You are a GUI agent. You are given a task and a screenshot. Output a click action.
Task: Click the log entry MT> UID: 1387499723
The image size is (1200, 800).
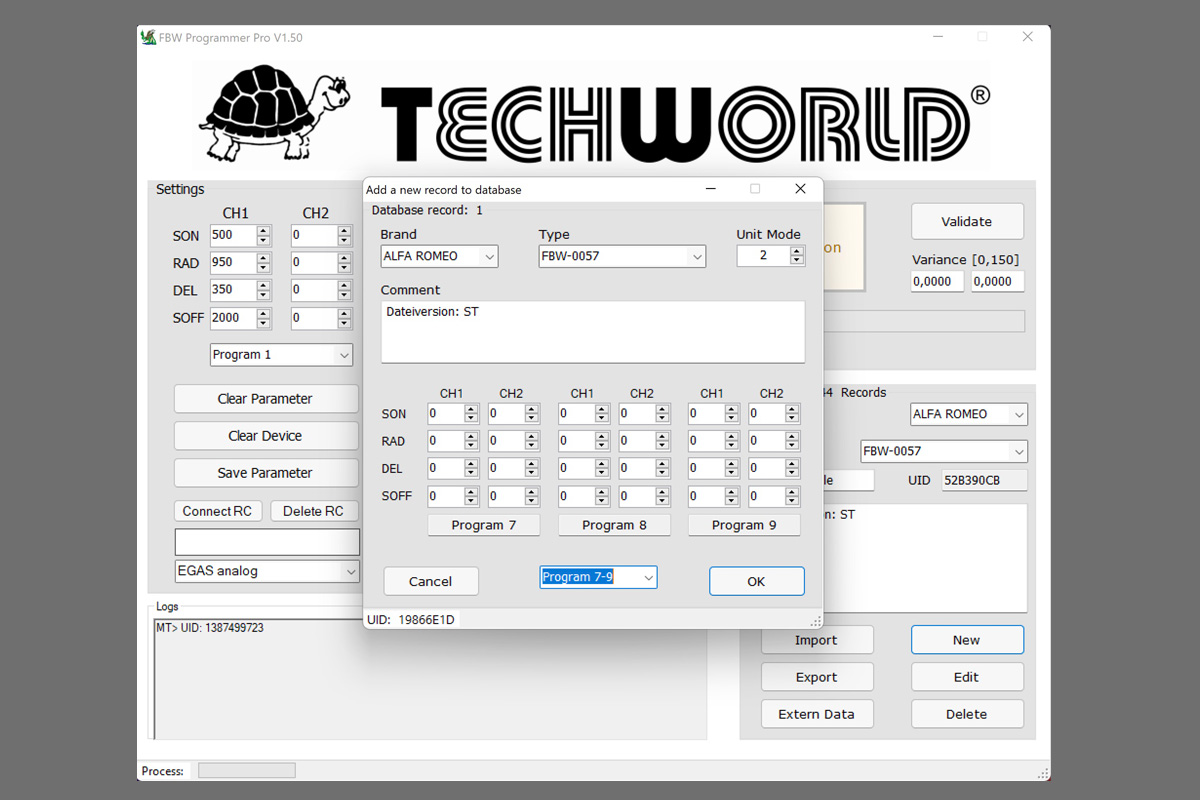pos(210,628)
